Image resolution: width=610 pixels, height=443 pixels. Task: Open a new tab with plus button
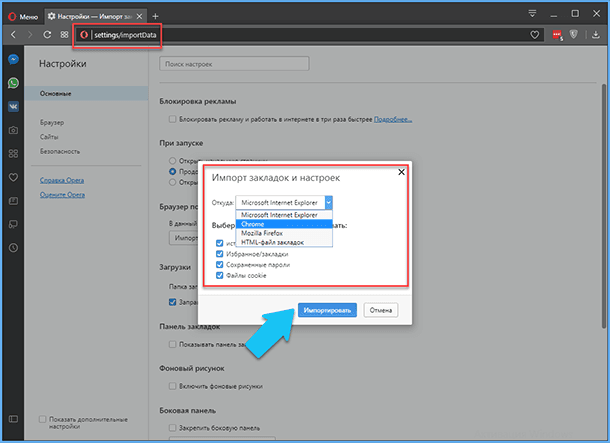[155, 16]
